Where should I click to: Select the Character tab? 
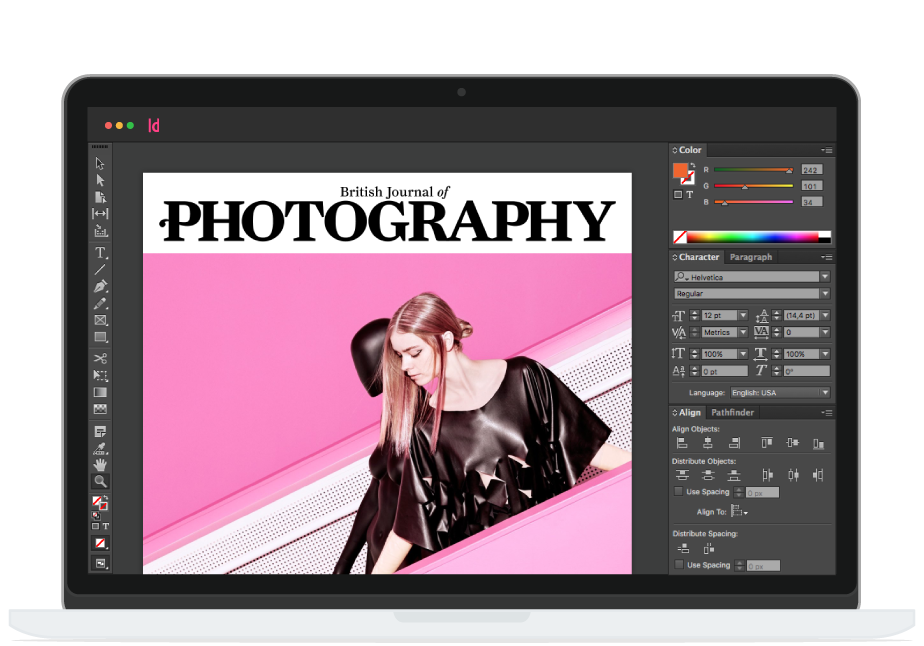pyautogui.click(x=699, y=257)
